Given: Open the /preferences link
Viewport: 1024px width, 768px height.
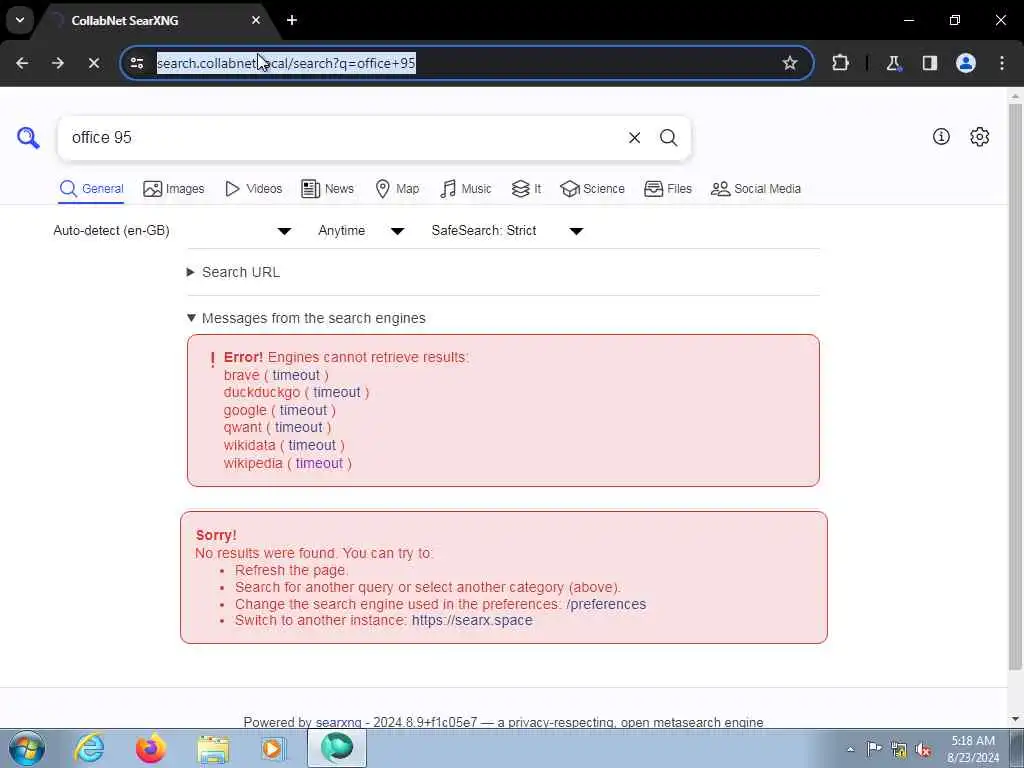Looking at the screenshot, I should coord(606,605).
